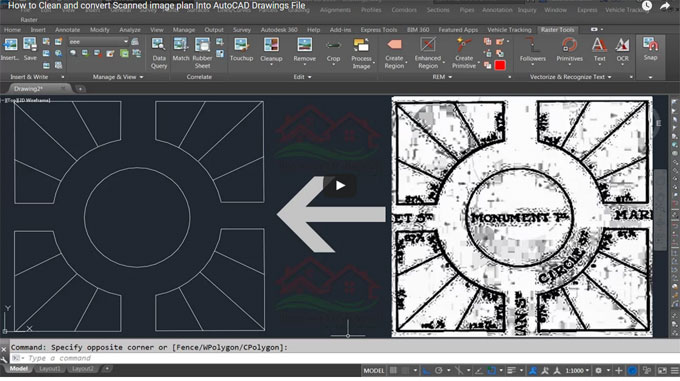Viewport: 680px width, 381px height.
Task: Toggle grid display in status bar
Action: coord(393,371)
